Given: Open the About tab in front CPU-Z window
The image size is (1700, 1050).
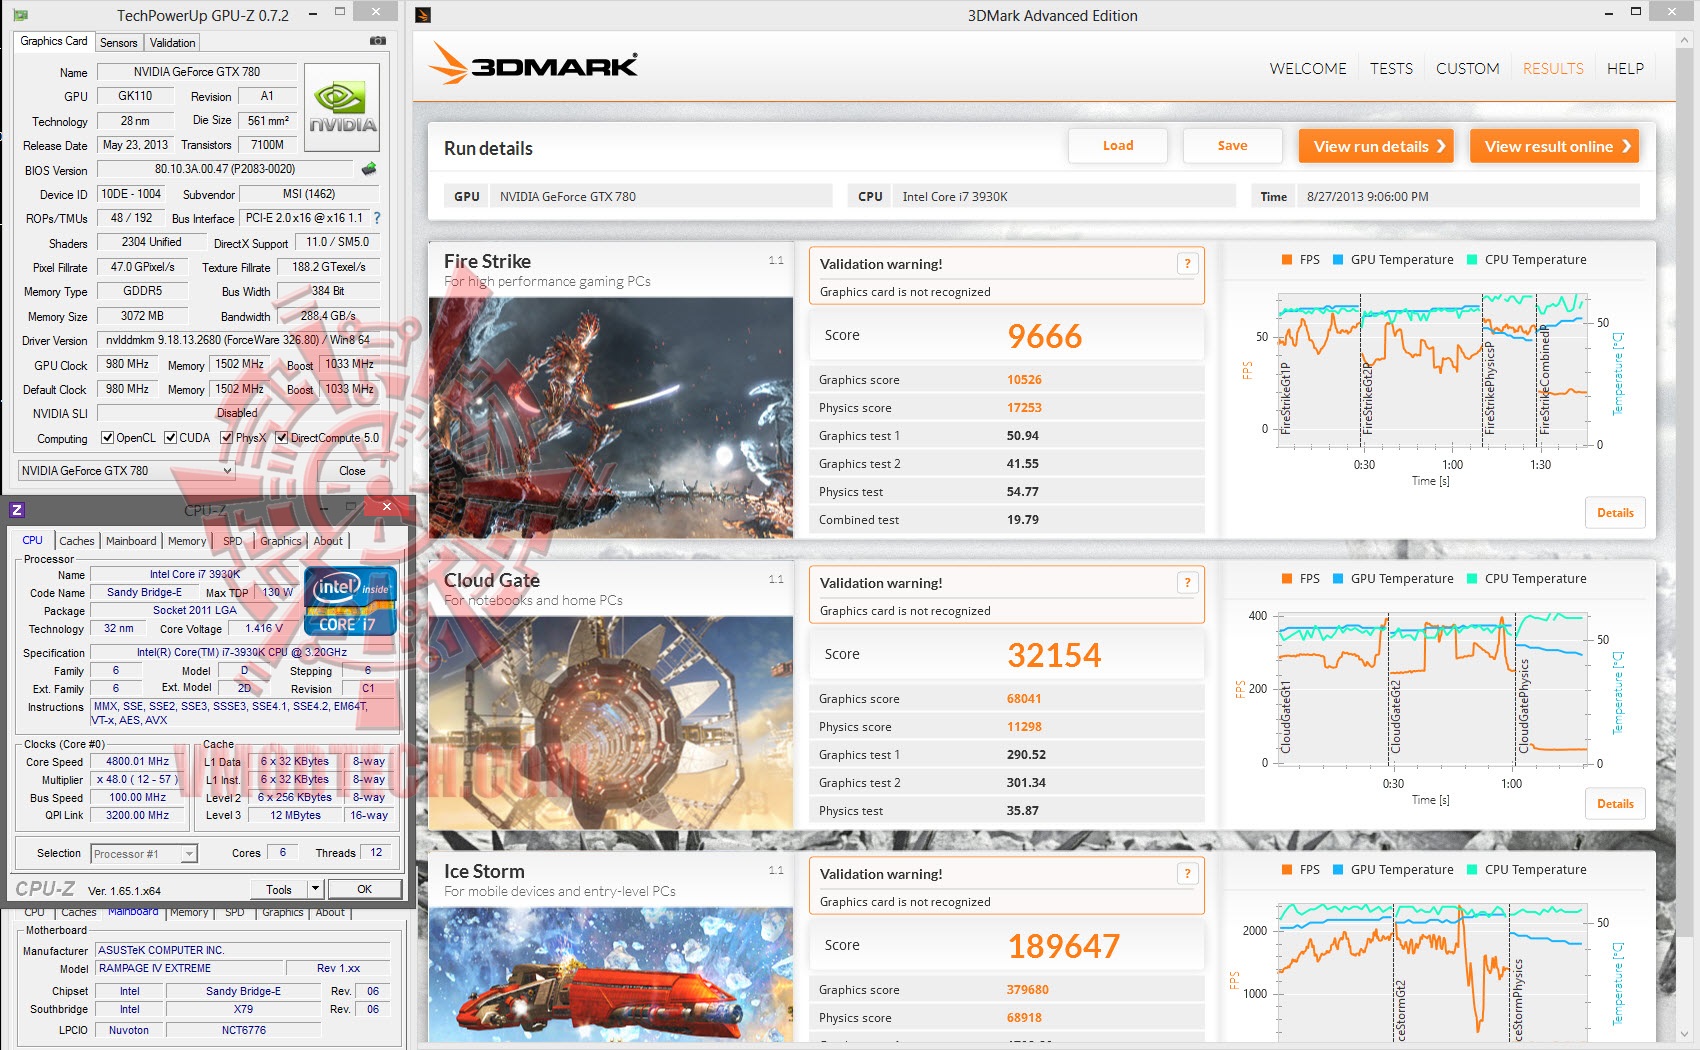Looking at the screenshot, I should 328,541.
